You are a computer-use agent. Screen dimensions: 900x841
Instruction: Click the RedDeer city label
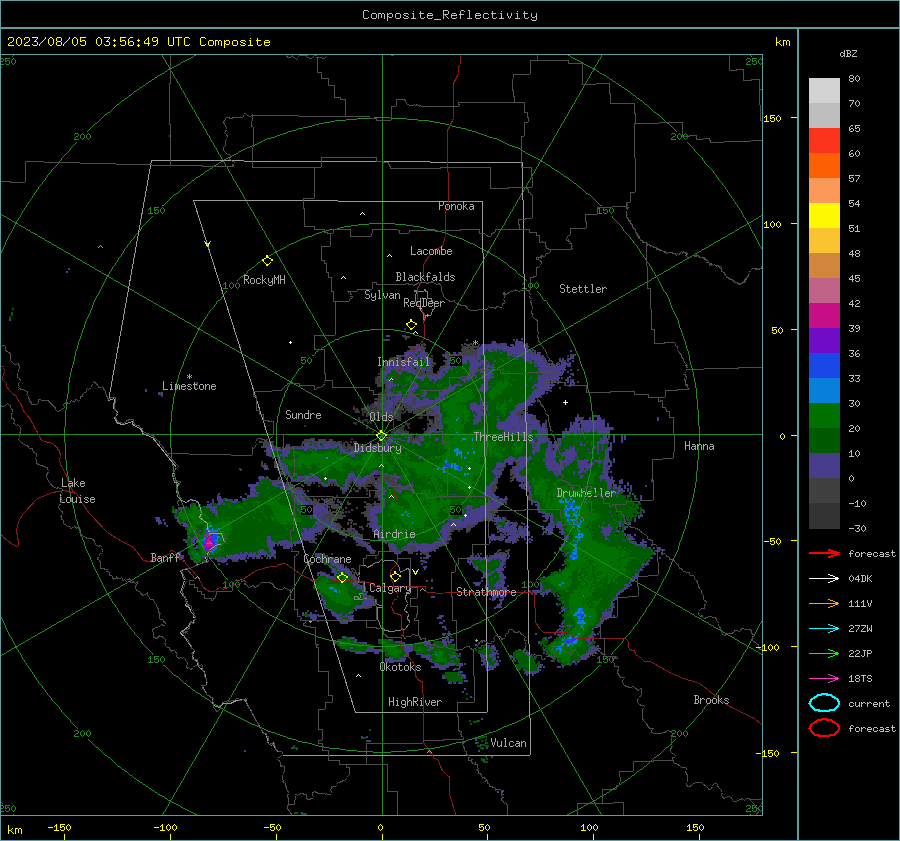tap(424, 303)
